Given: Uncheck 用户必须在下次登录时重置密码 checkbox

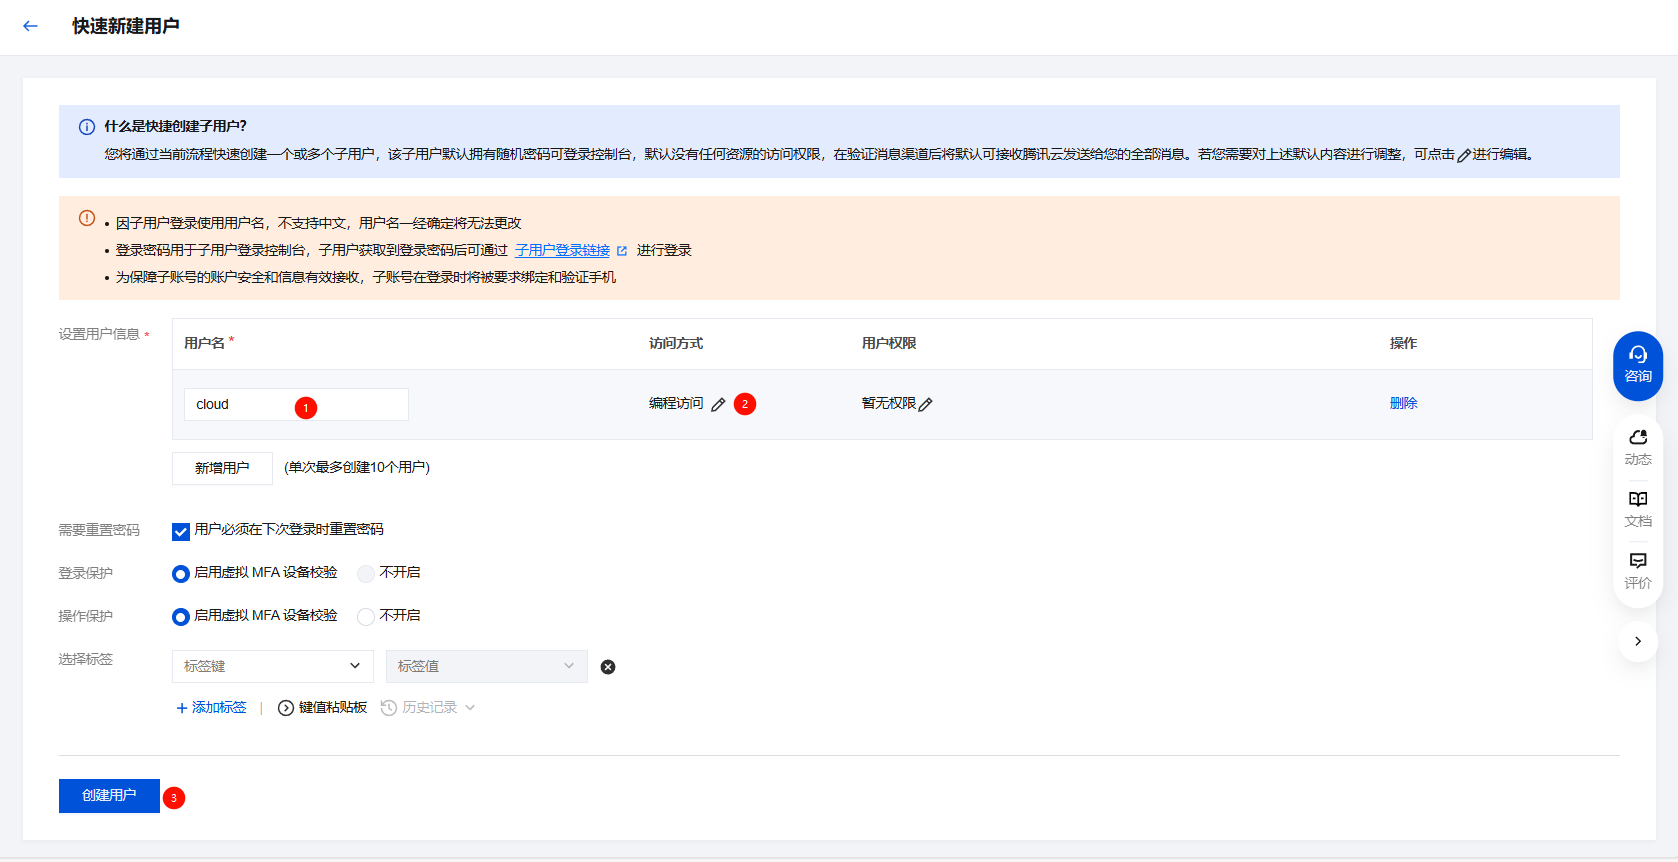Looking at the screenshot, I should [181, 531].
